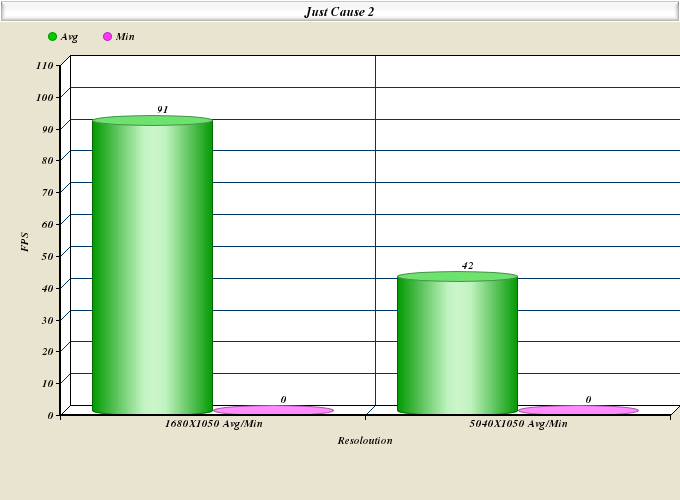The image size is (680, 500).
Task: Select the 5040X1050 green Avg bar
Action: pos(458,343)
